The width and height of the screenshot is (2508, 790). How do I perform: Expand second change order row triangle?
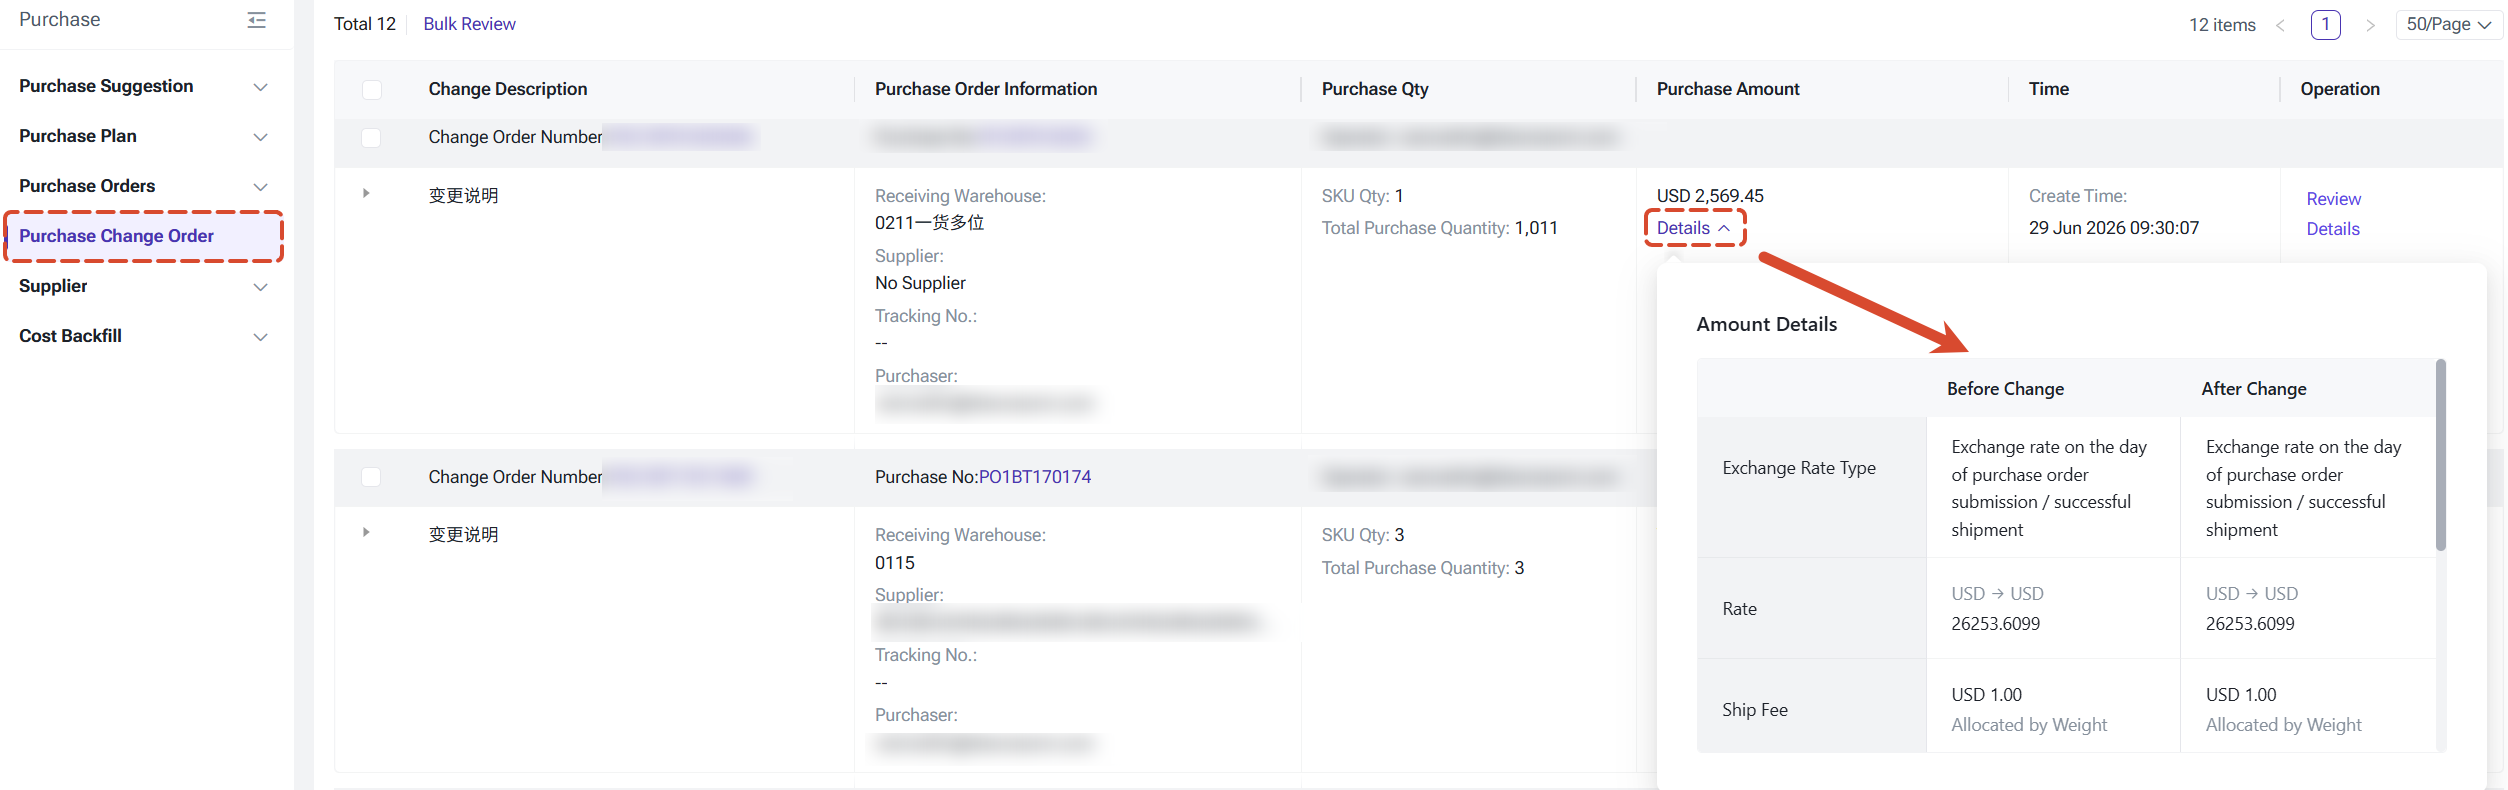click(366, 532)
